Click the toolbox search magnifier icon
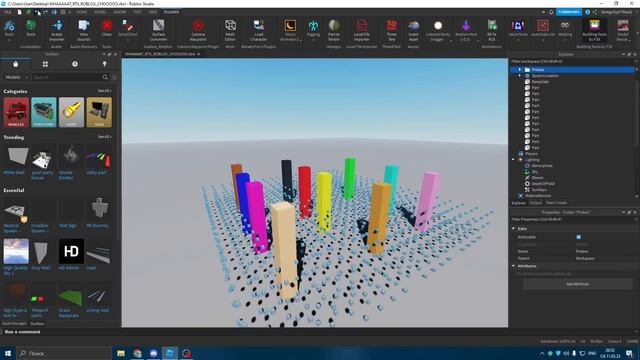 pos(105,77)
